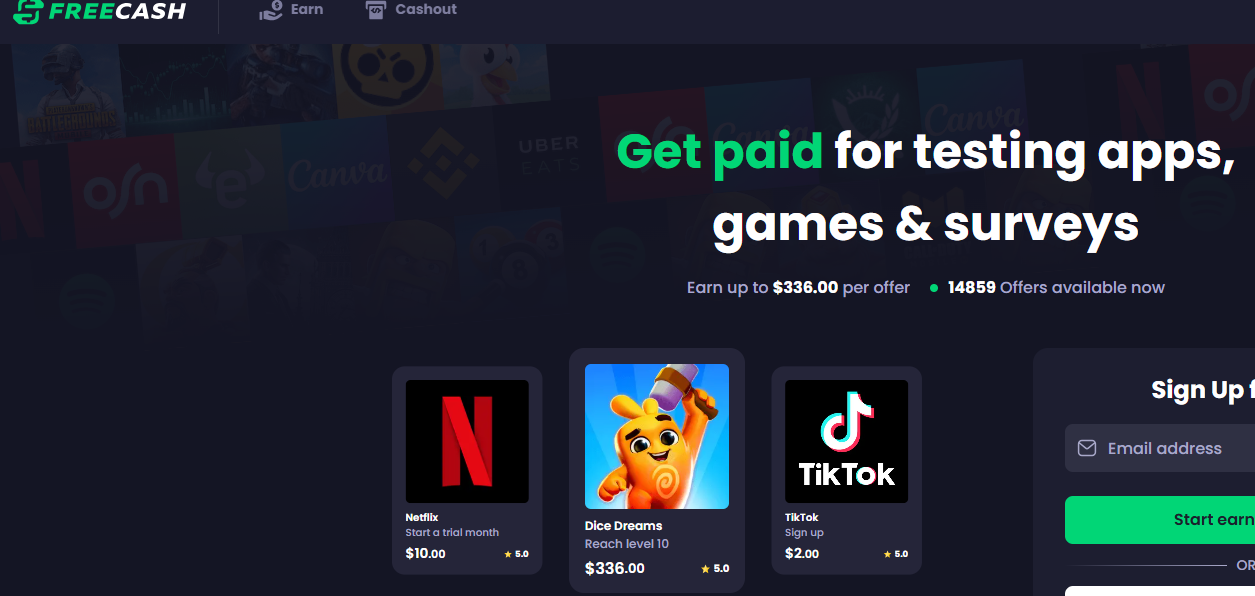Click the green dot beside offers count
This screenshot has width=1255, height=596.
tap(934, 288)
